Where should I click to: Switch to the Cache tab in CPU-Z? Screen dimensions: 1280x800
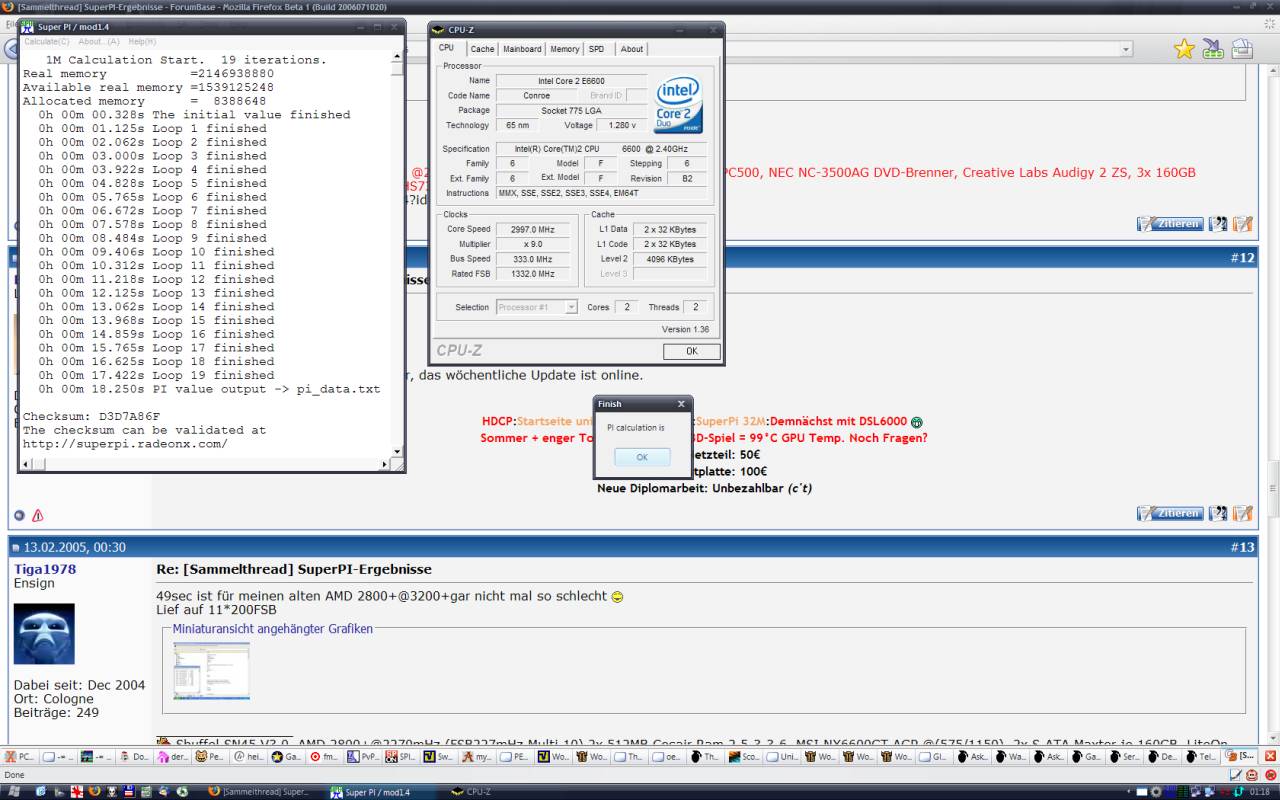pyautogui.click(x=482, y=49)
